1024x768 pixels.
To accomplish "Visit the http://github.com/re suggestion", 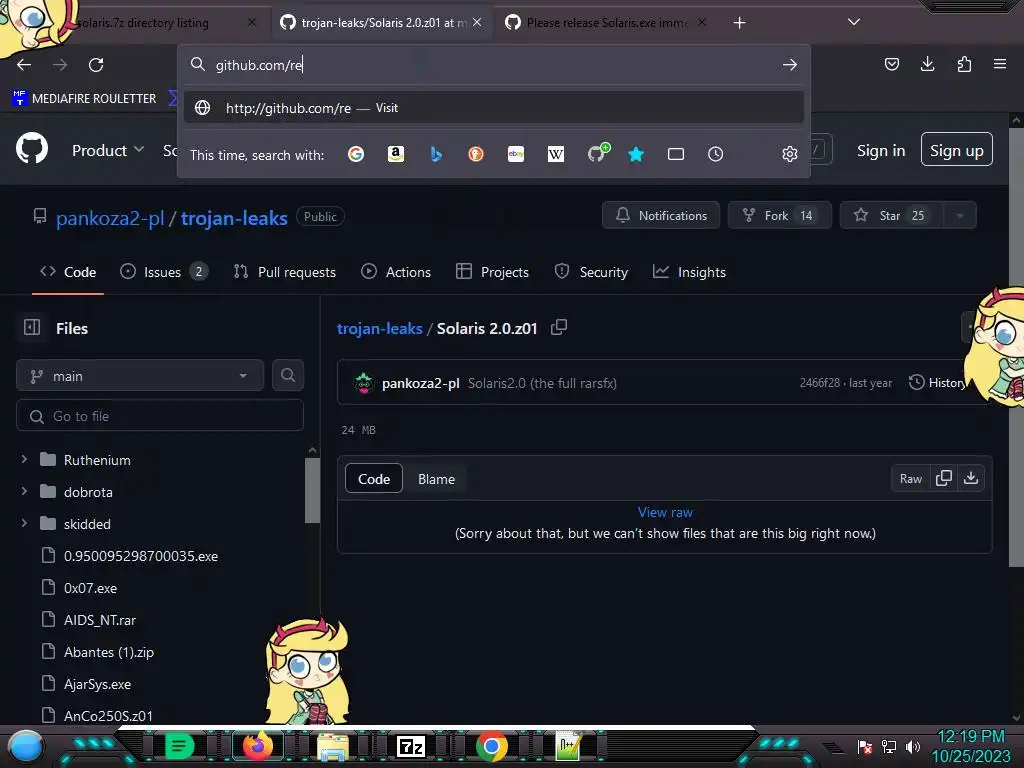I will point(493,108).
